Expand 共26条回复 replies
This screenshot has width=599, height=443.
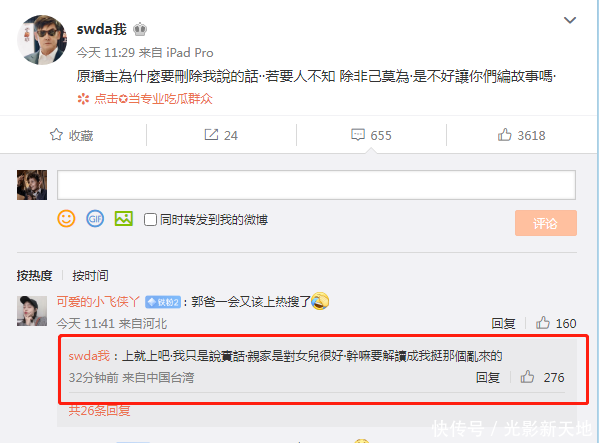[99, 411]
